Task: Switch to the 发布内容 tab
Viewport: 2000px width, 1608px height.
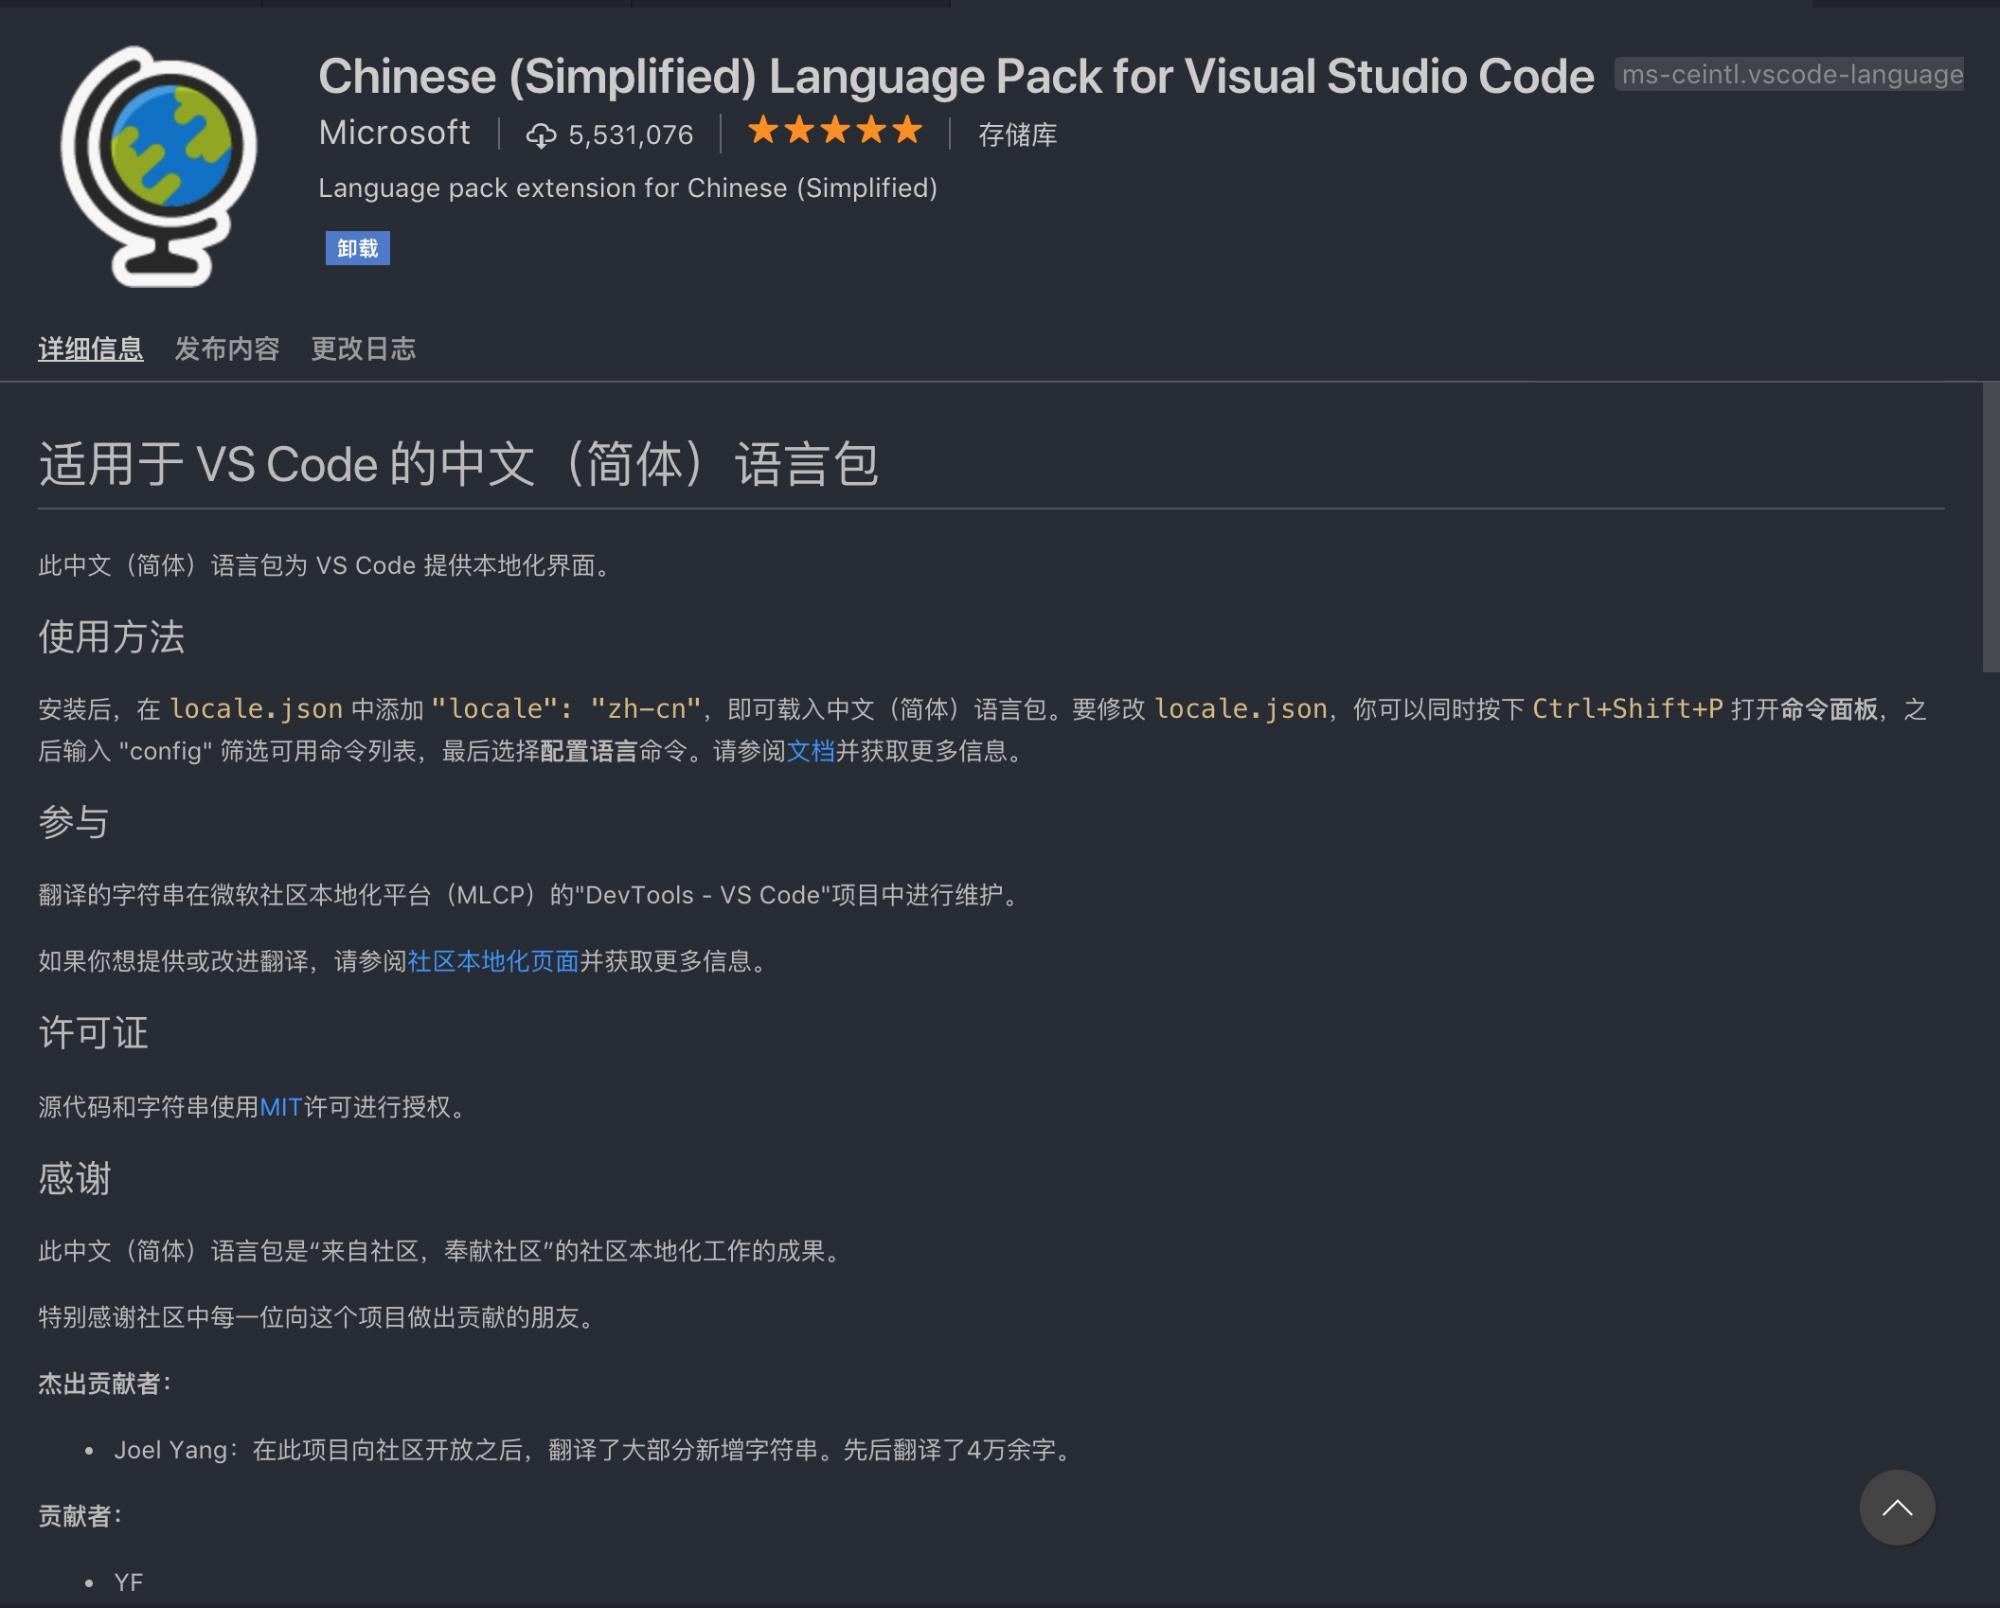Action: pyautogui.click(x=227, y=349)
